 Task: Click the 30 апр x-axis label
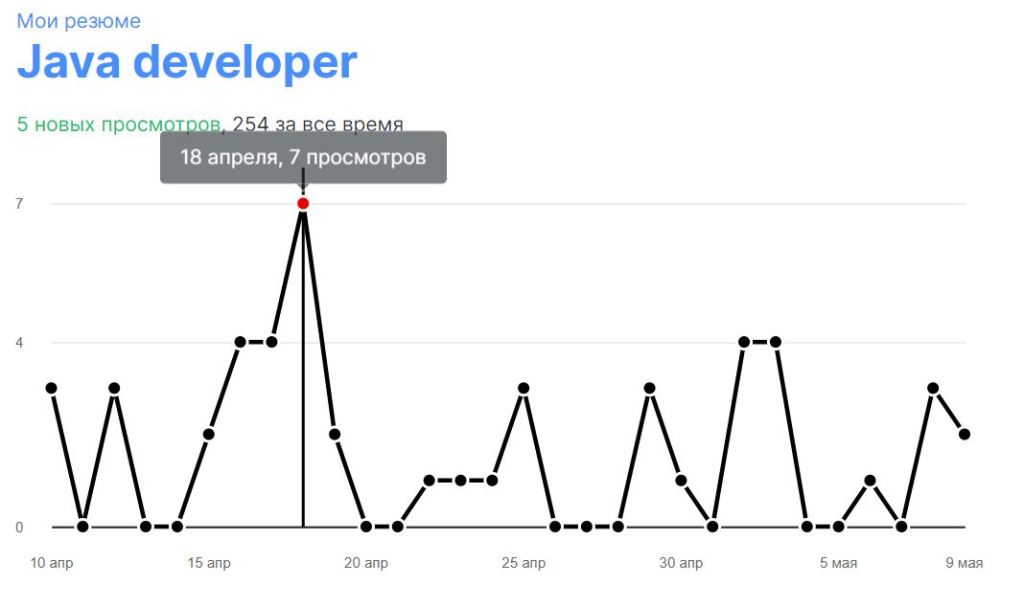tap(681, 564)
